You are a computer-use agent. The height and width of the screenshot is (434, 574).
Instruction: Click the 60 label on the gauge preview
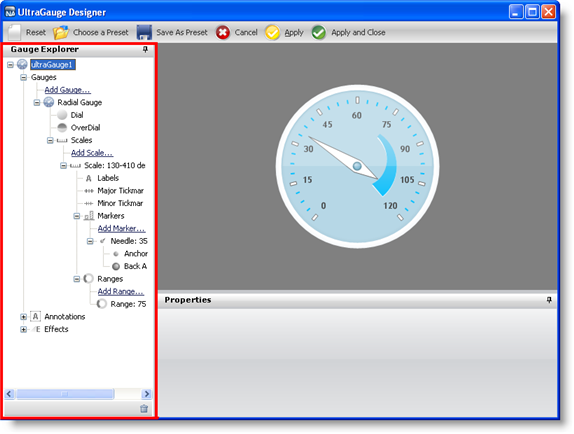click(x=357, y=115)
